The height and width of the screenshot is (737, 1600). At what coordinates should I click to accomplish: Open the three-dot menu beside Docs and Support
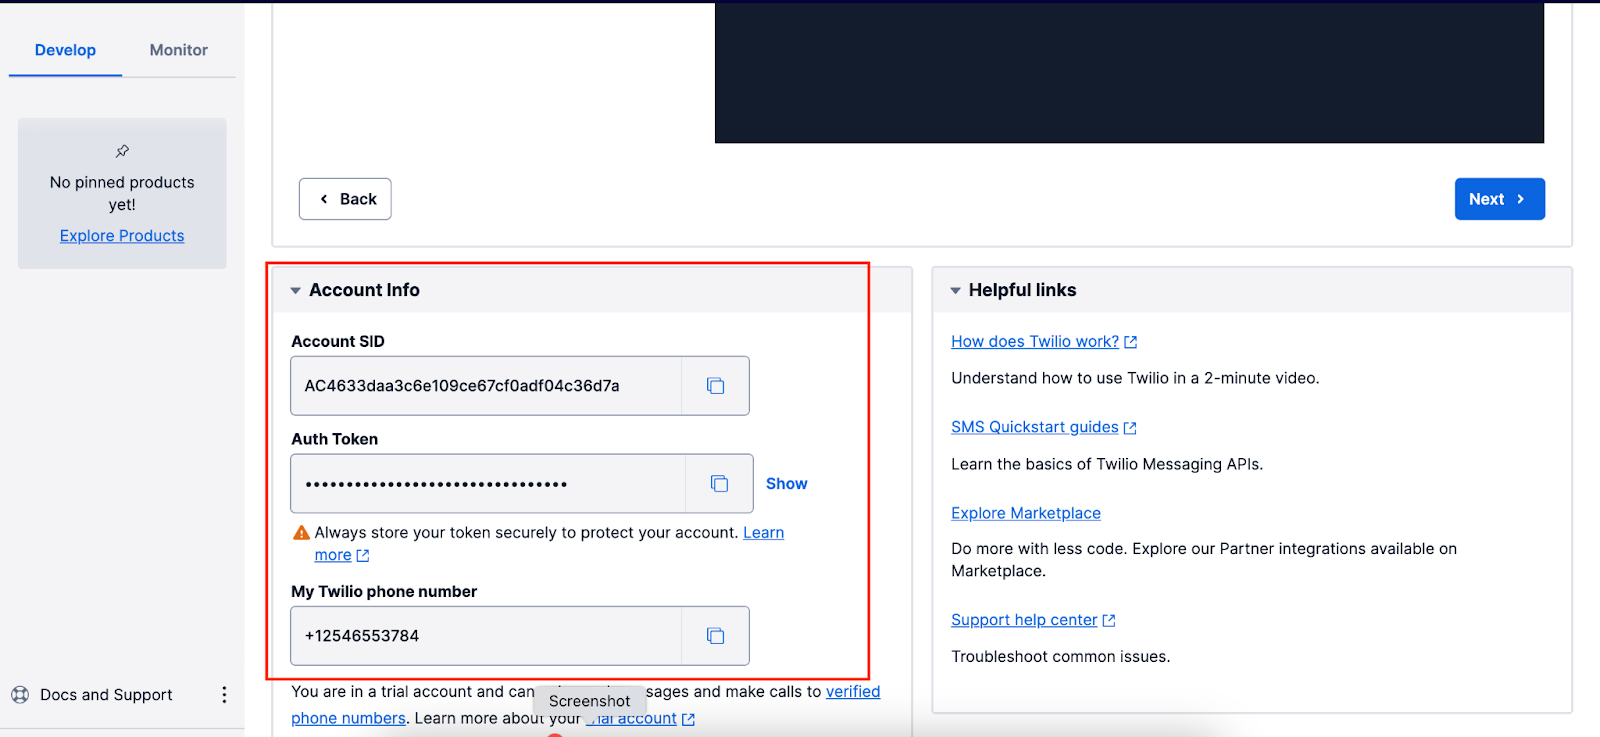point(224,694)
